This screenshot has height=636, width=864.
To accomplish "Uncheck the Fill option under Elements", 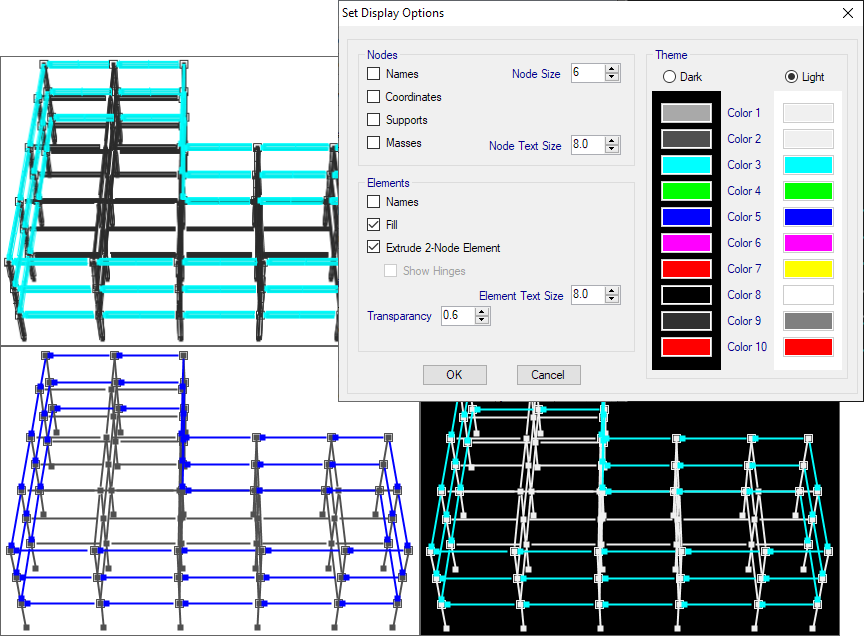I will [x=374, y=225].
